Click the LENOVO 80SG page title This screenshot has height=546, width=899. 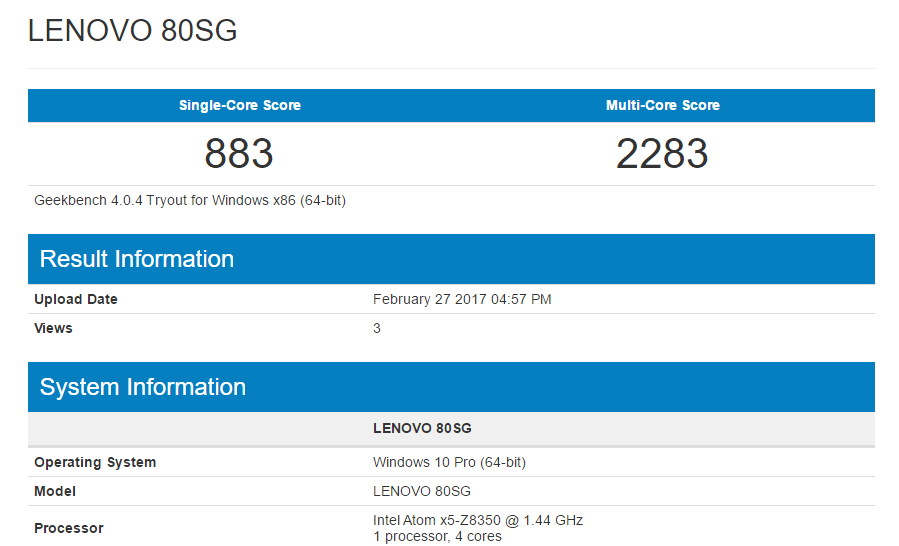click(x=133, y=31)
